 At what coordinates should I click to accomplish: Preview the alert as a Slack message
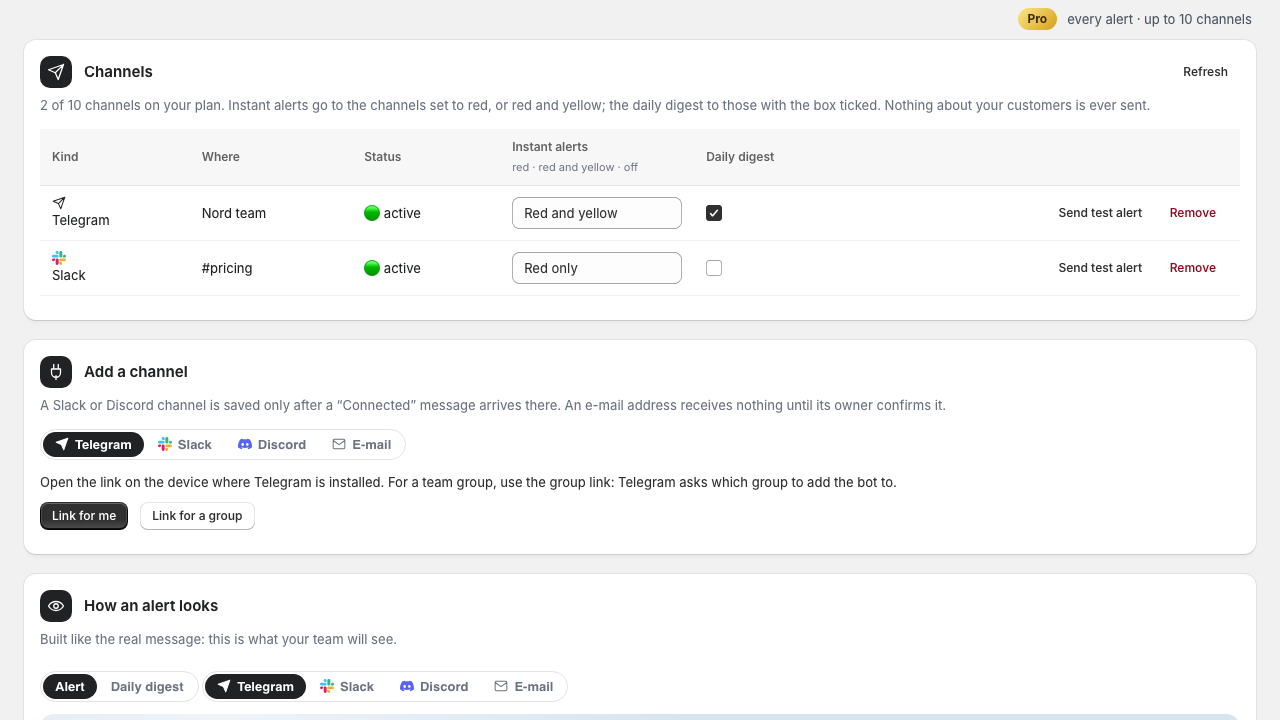click(347, 686)
